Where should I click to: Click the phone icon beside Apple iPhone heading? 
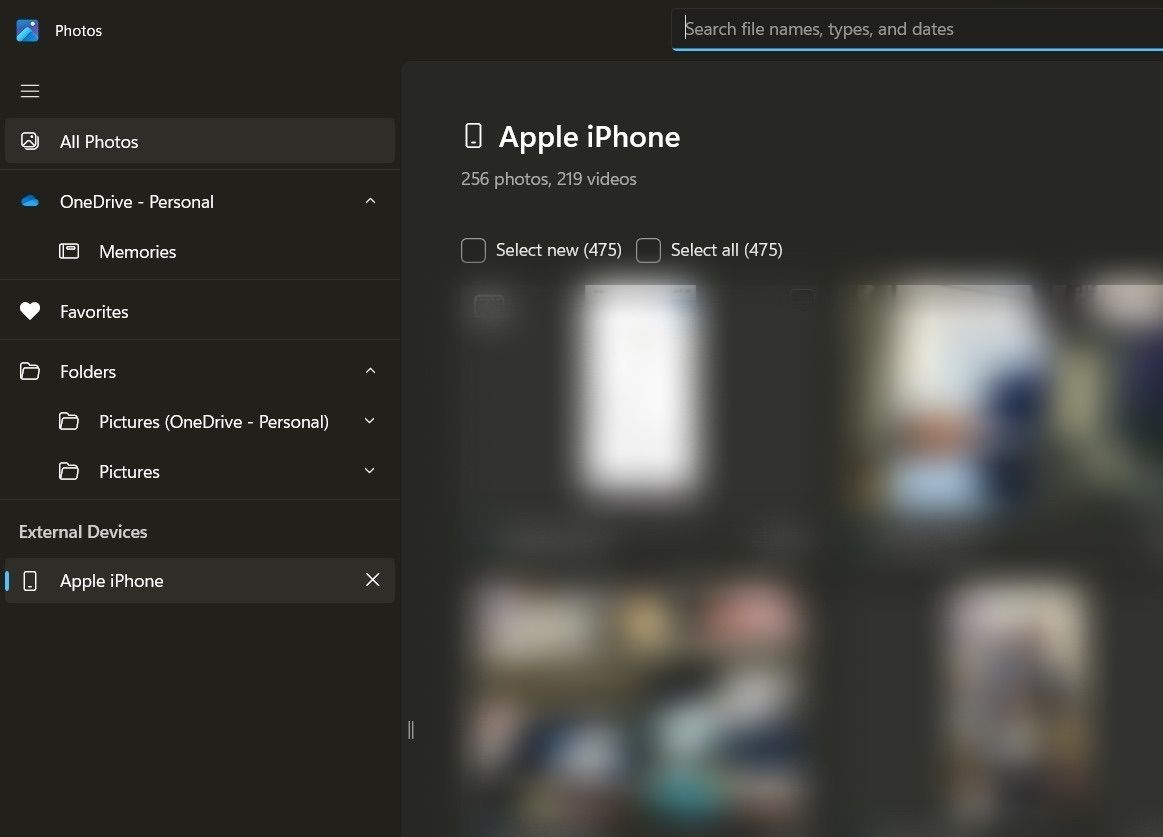(x=473, y=137)
